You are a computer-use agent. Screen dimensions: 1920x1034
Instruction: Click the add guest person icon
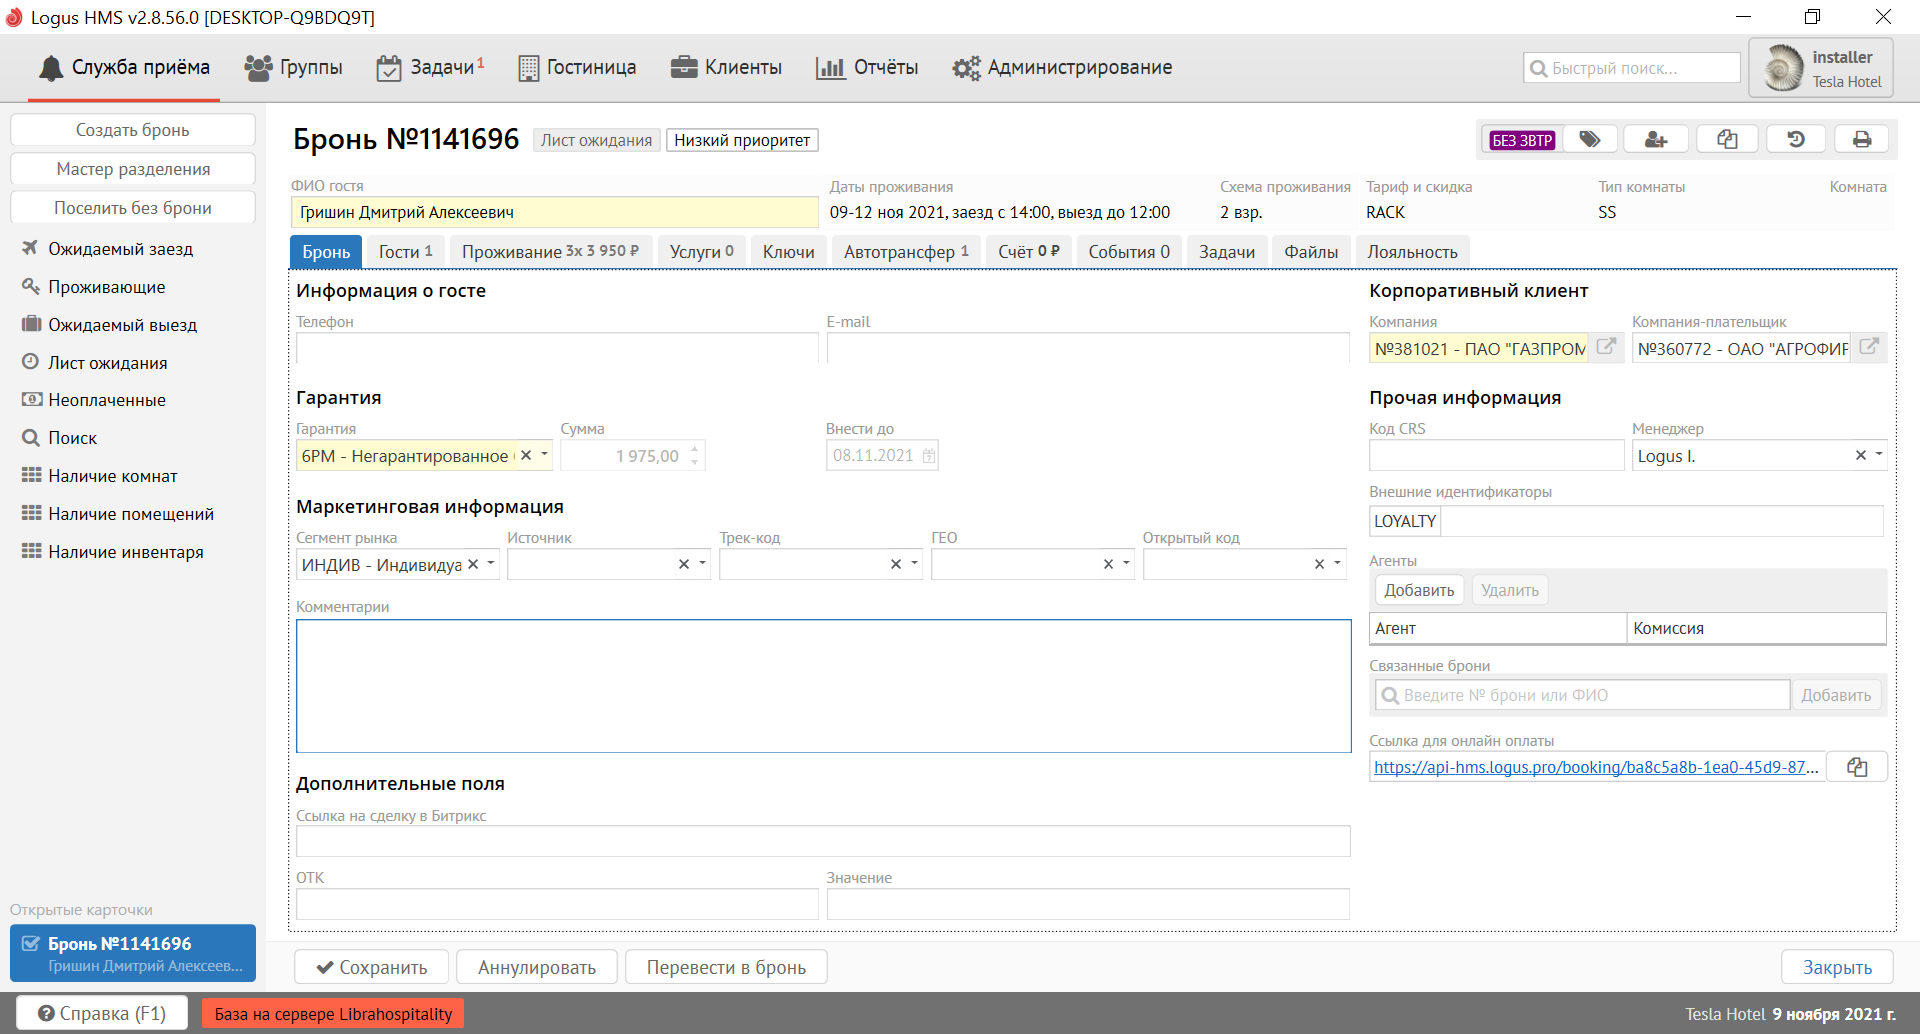(x=1656, y=140)
